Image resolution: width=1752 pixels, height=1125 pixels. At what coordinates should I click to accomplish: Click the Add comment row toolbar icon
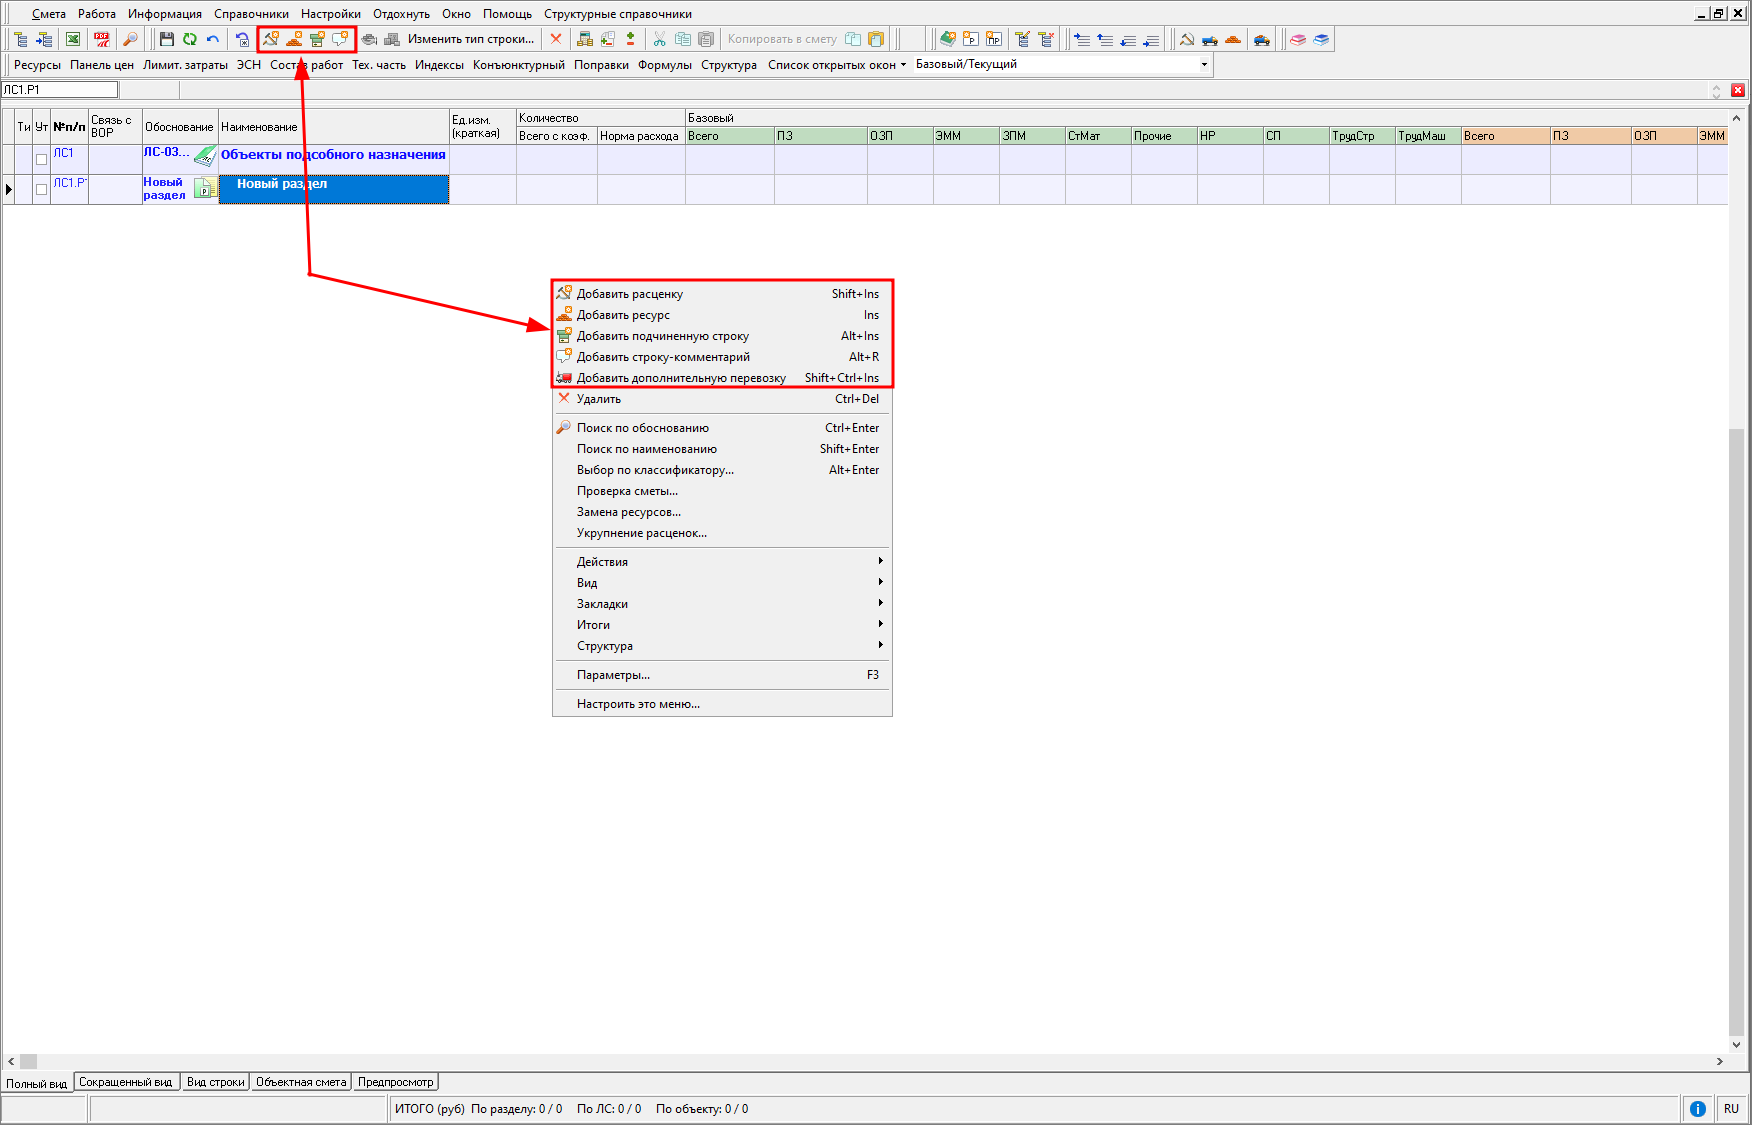[341, 40]
